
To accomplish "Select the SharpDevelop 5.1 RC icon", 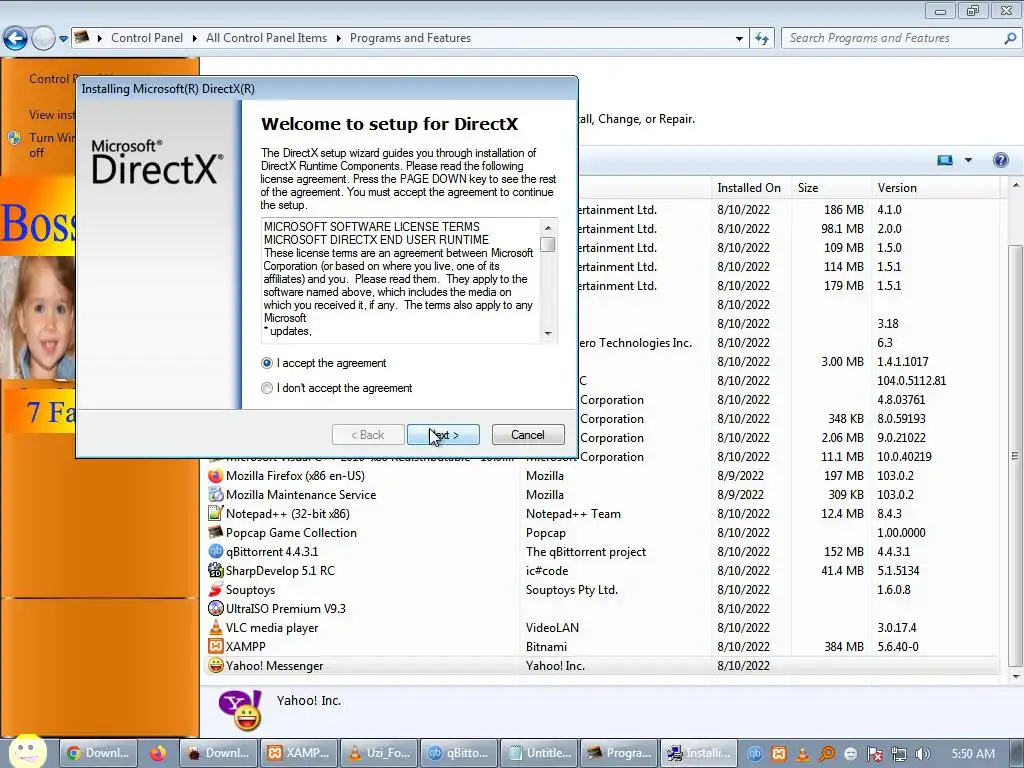I will pos(216,570).
